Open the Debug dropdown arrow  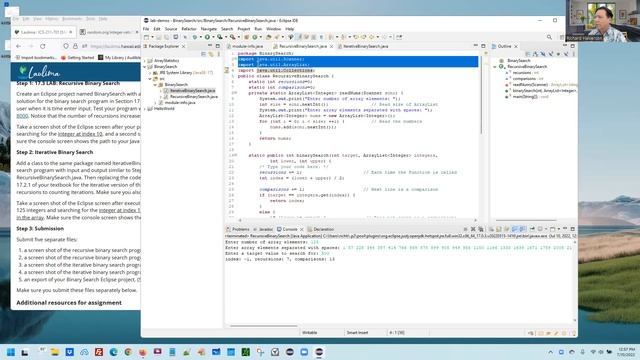pyautogui.click(x=200, y=37)
